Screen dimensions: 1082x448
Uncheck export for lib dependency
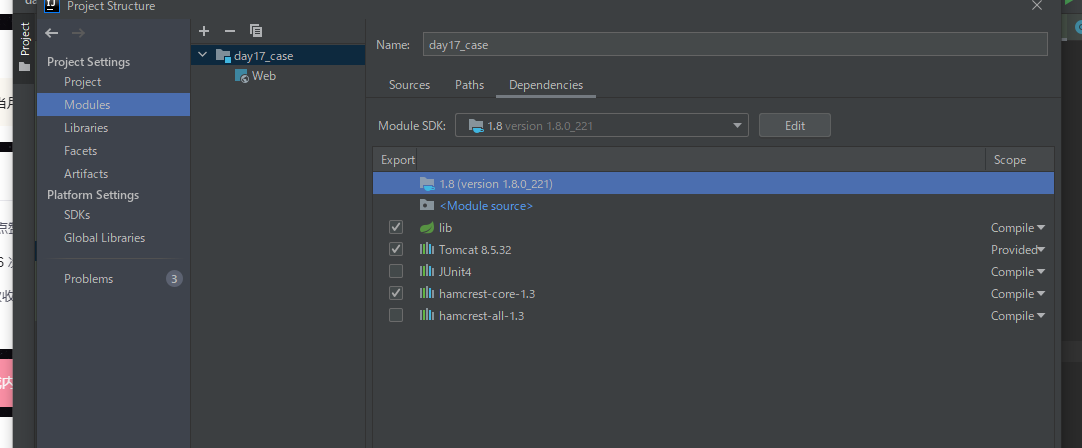[396, 228]
